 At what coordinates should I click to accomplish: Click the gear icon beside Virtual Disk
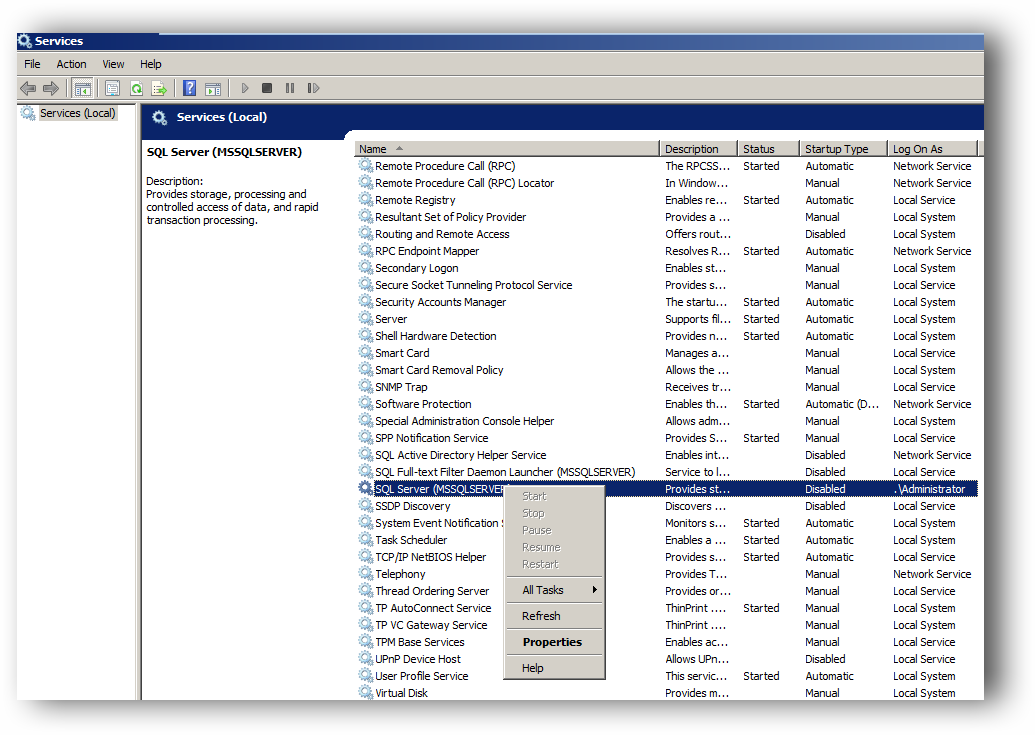366,693
